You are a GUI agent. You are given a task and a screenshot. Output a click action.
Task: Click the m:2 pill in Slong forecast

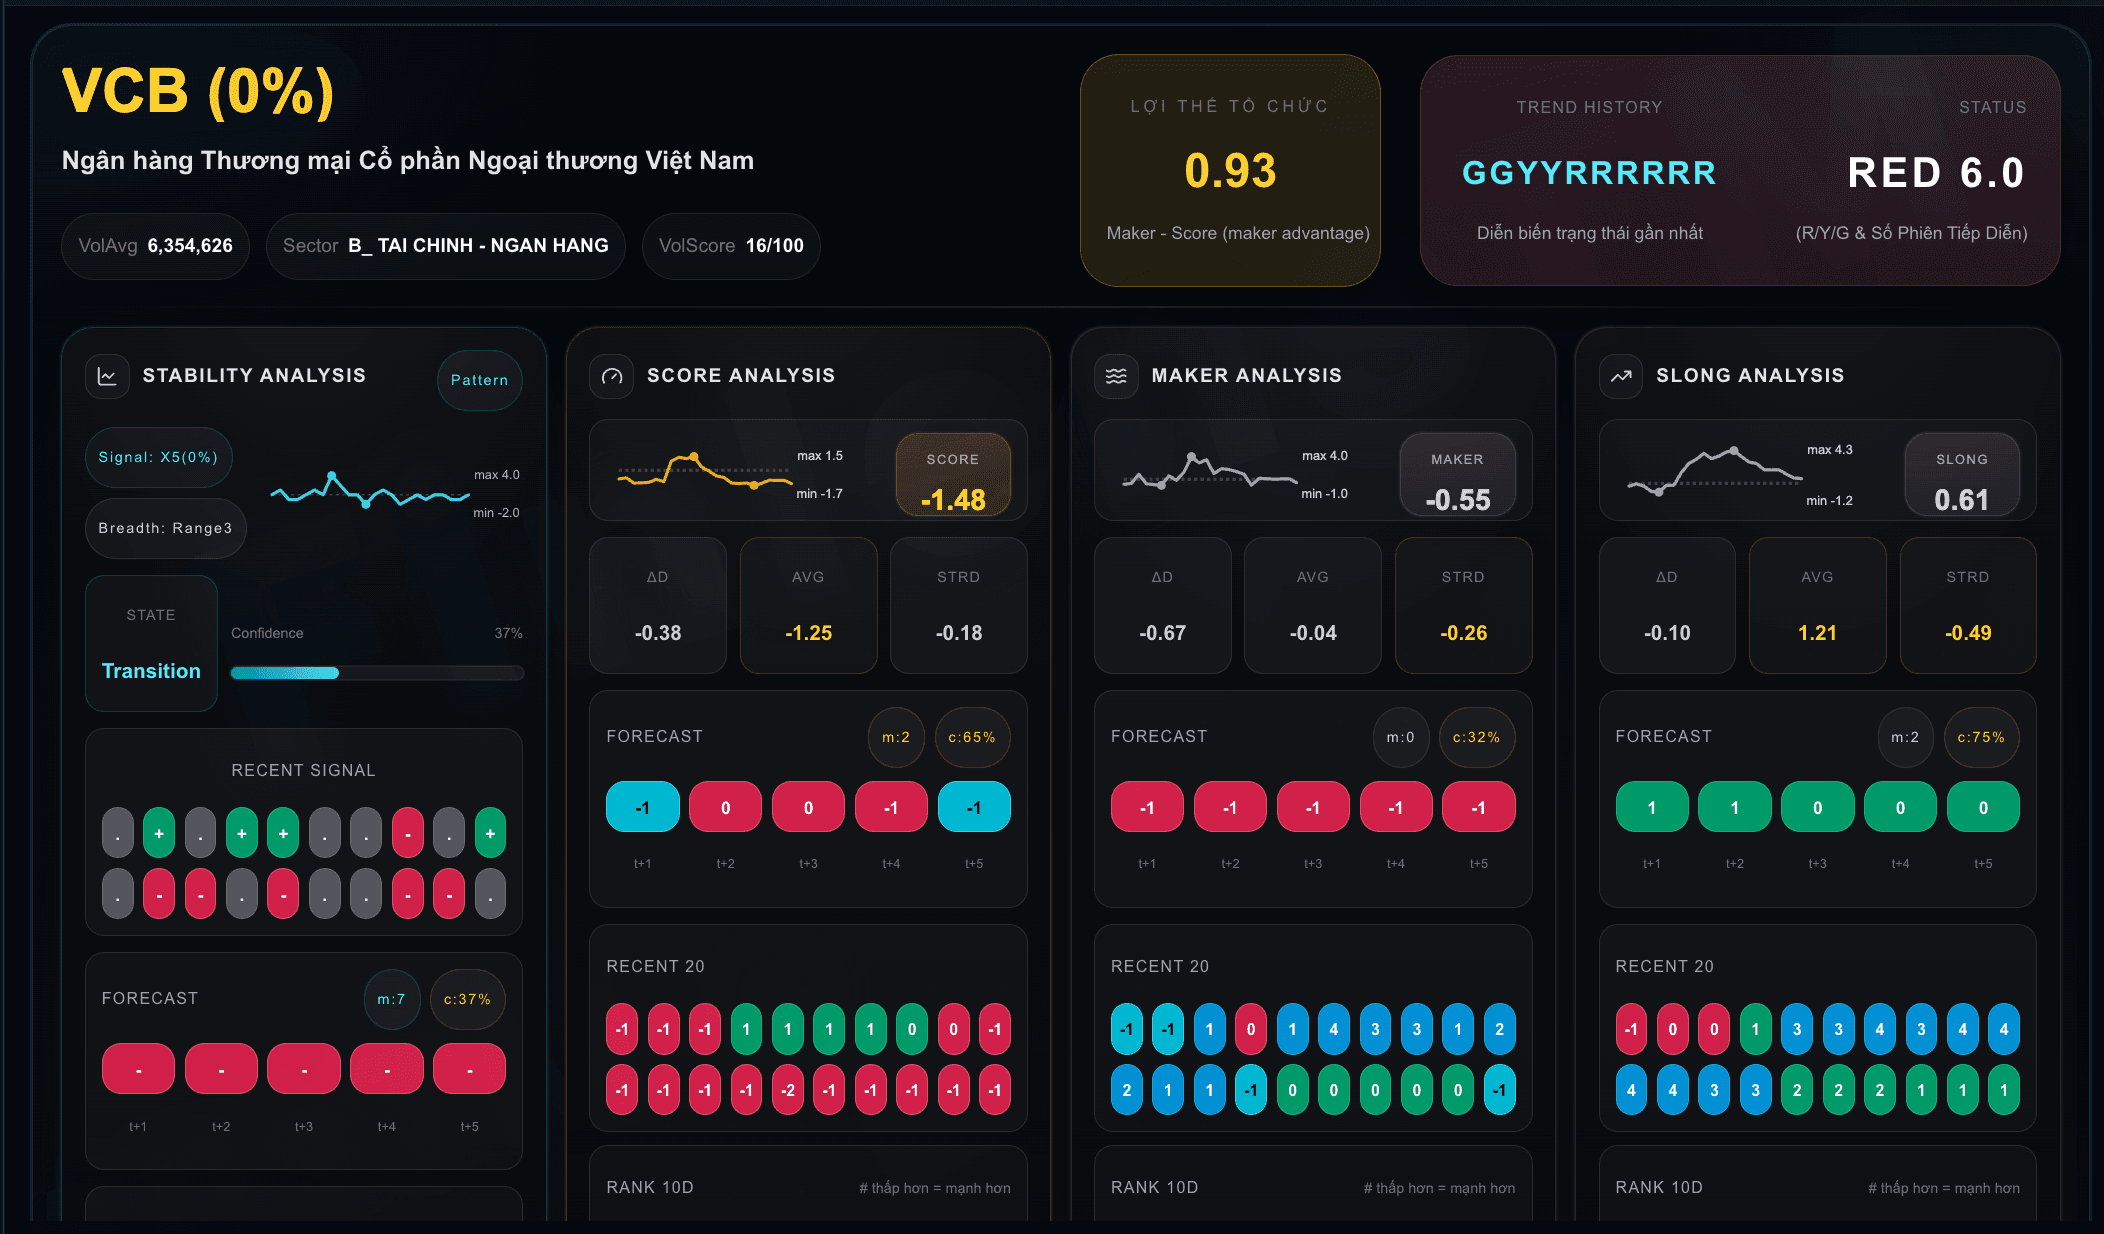(1905, 737)
